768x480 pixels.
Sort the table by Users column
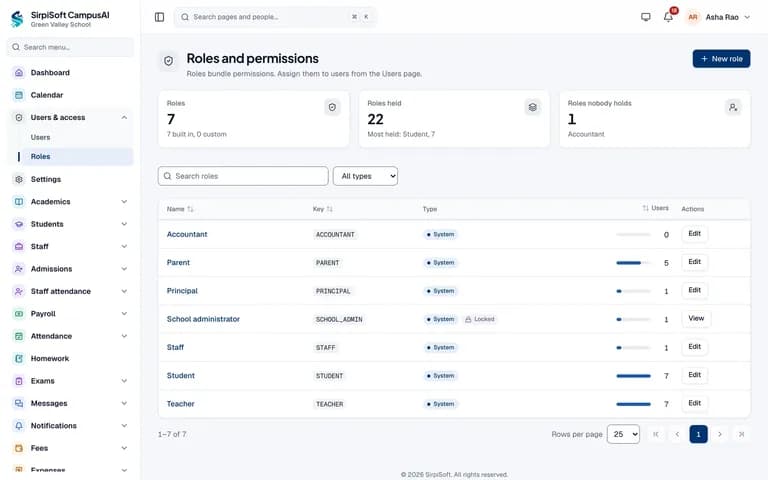[x=655, y=208]
